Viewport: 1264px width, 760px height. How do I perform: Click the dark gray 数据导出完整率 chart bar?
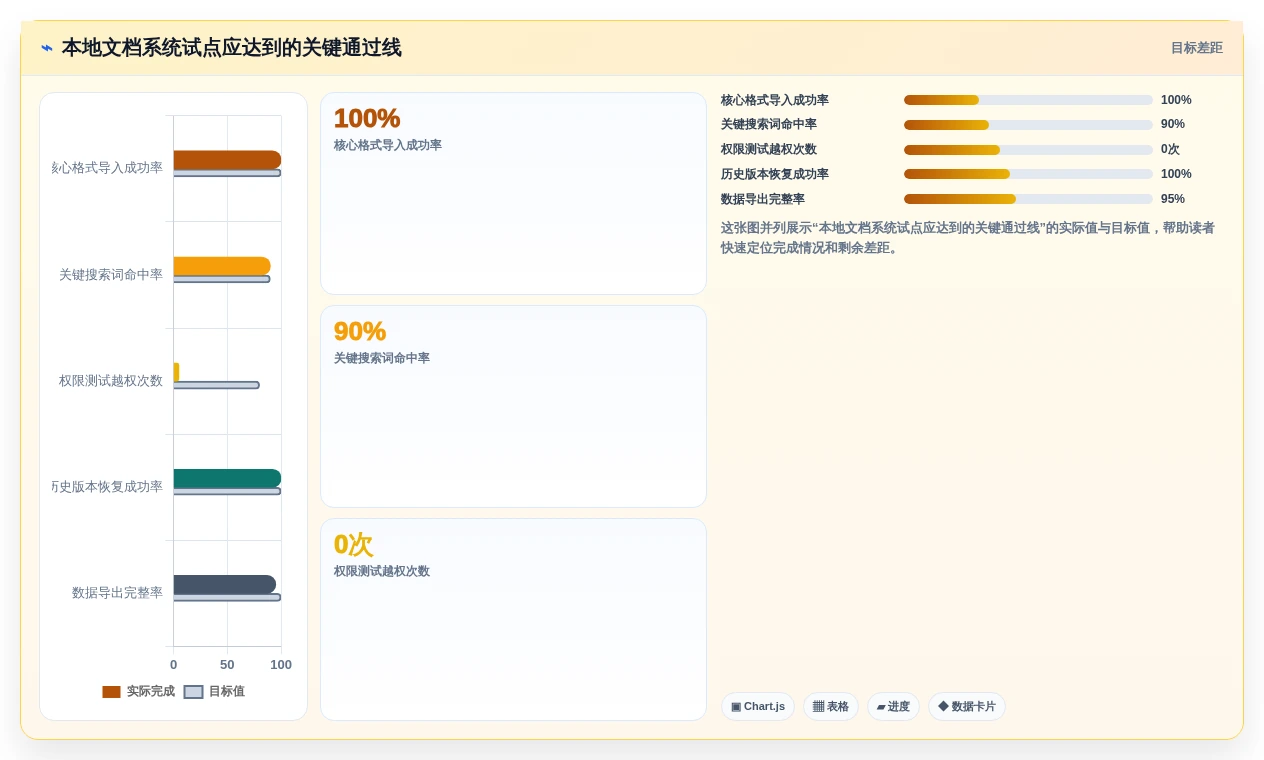pyautogui.click(x=224, y=584)
